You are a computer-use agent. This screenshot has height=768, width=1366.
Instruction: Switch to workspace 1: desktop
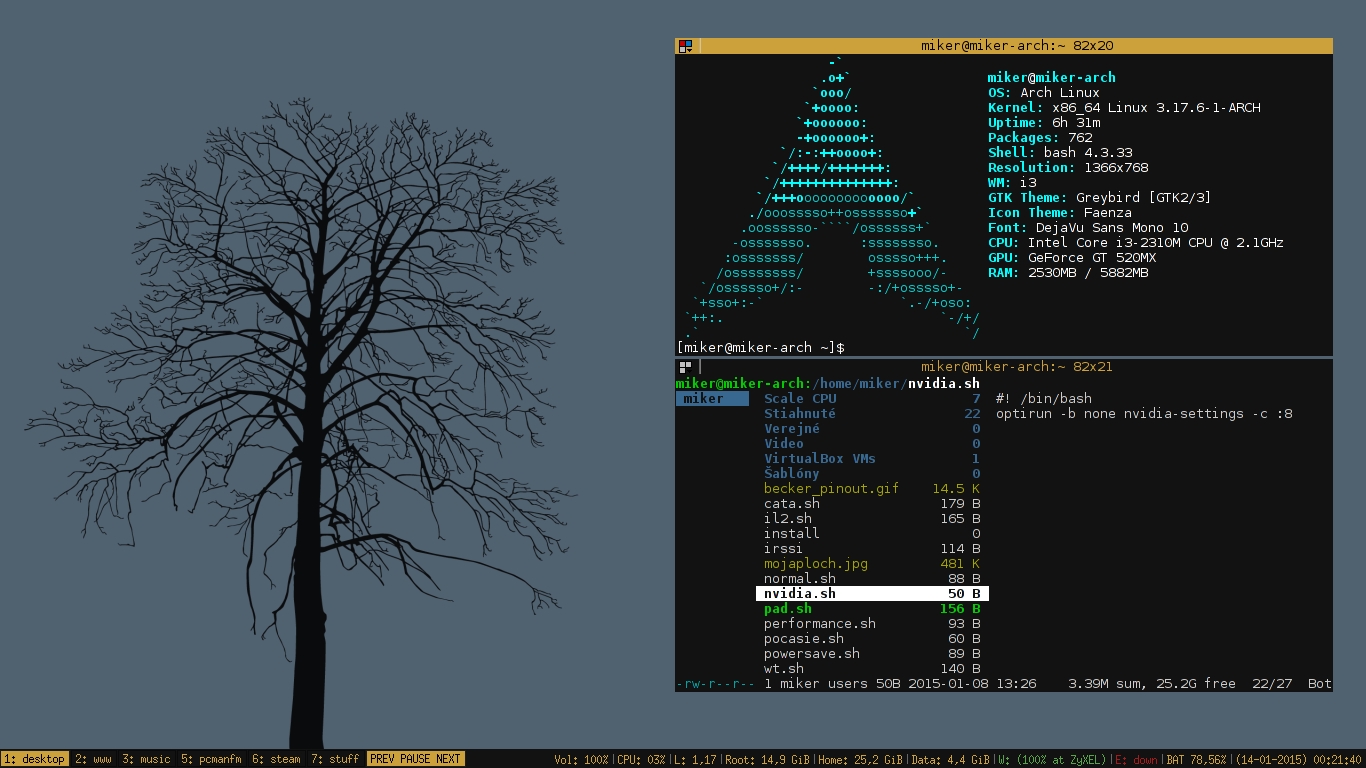click(x=35, y=759)
